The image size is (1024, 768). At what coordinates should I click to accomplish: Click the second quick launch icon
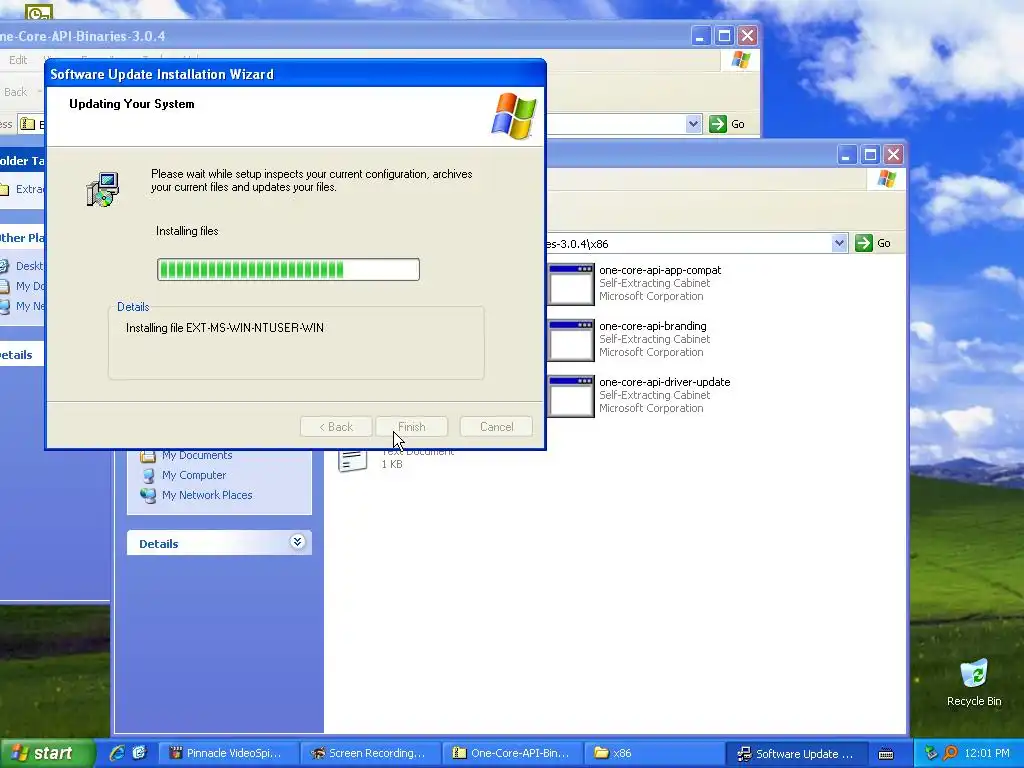[139, 753]
